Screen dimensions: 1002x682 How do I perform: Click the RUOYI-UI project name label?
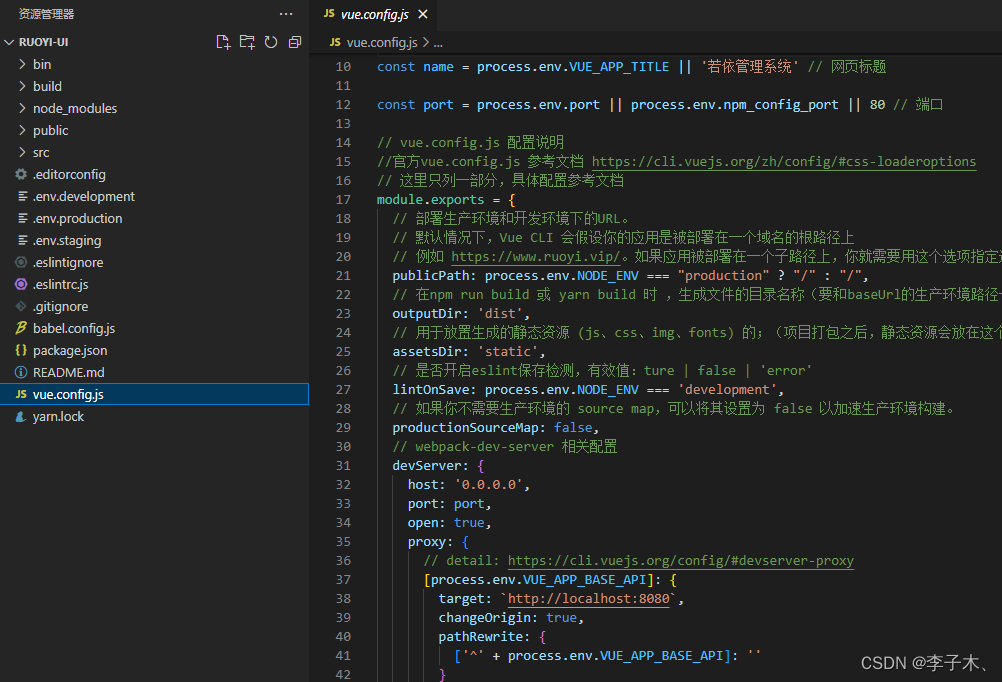(x=43, y=42)
